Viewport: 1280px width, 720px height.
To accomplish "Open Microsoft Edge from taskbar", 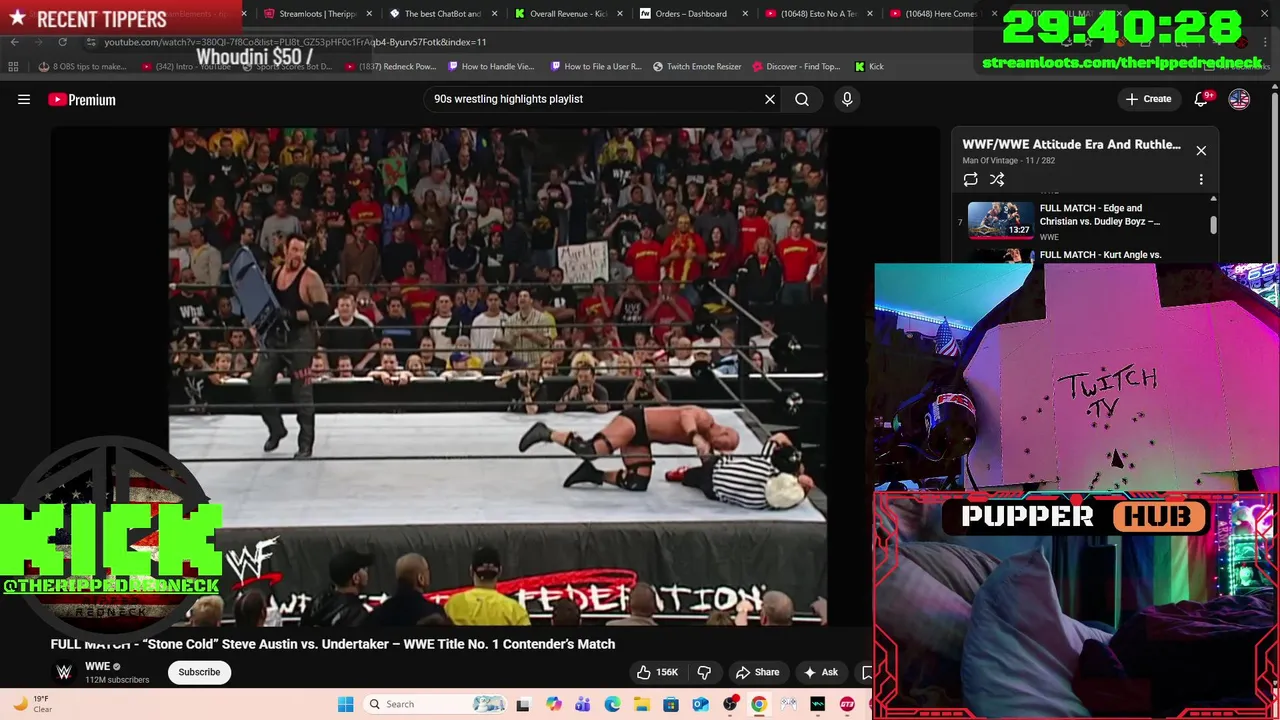I will (x=612, y=704).
